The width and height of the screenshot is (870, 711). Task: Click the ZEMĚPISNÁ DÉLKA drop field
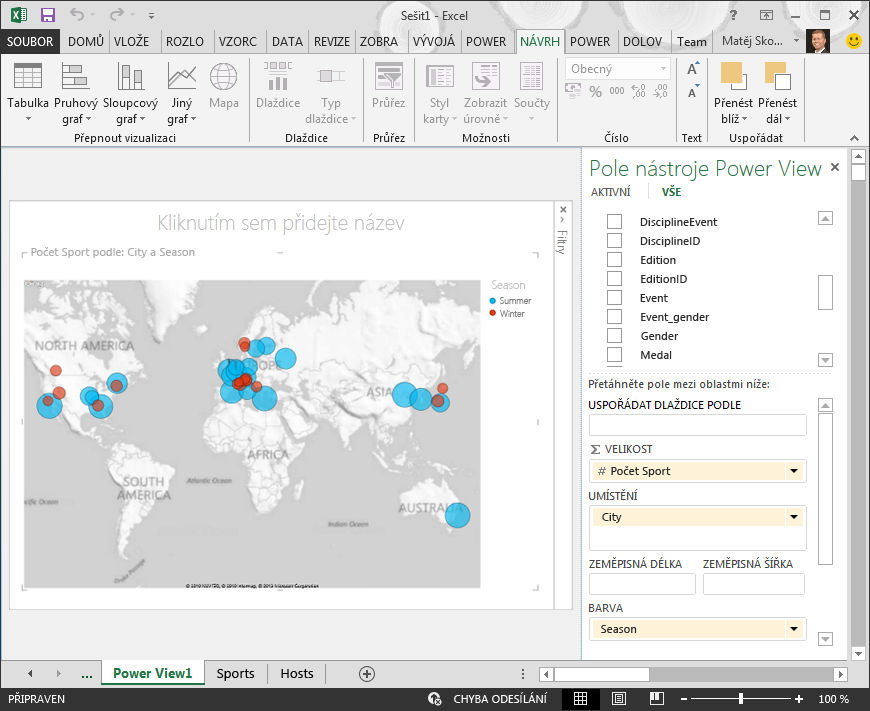[642, 584]
